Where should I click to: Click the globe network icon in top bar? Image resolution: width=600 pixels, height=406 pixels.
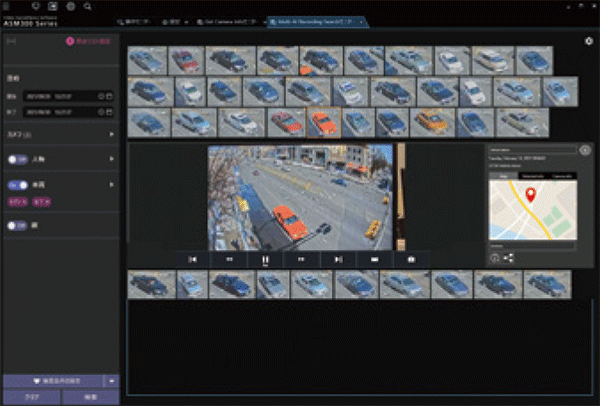[71, 6]
